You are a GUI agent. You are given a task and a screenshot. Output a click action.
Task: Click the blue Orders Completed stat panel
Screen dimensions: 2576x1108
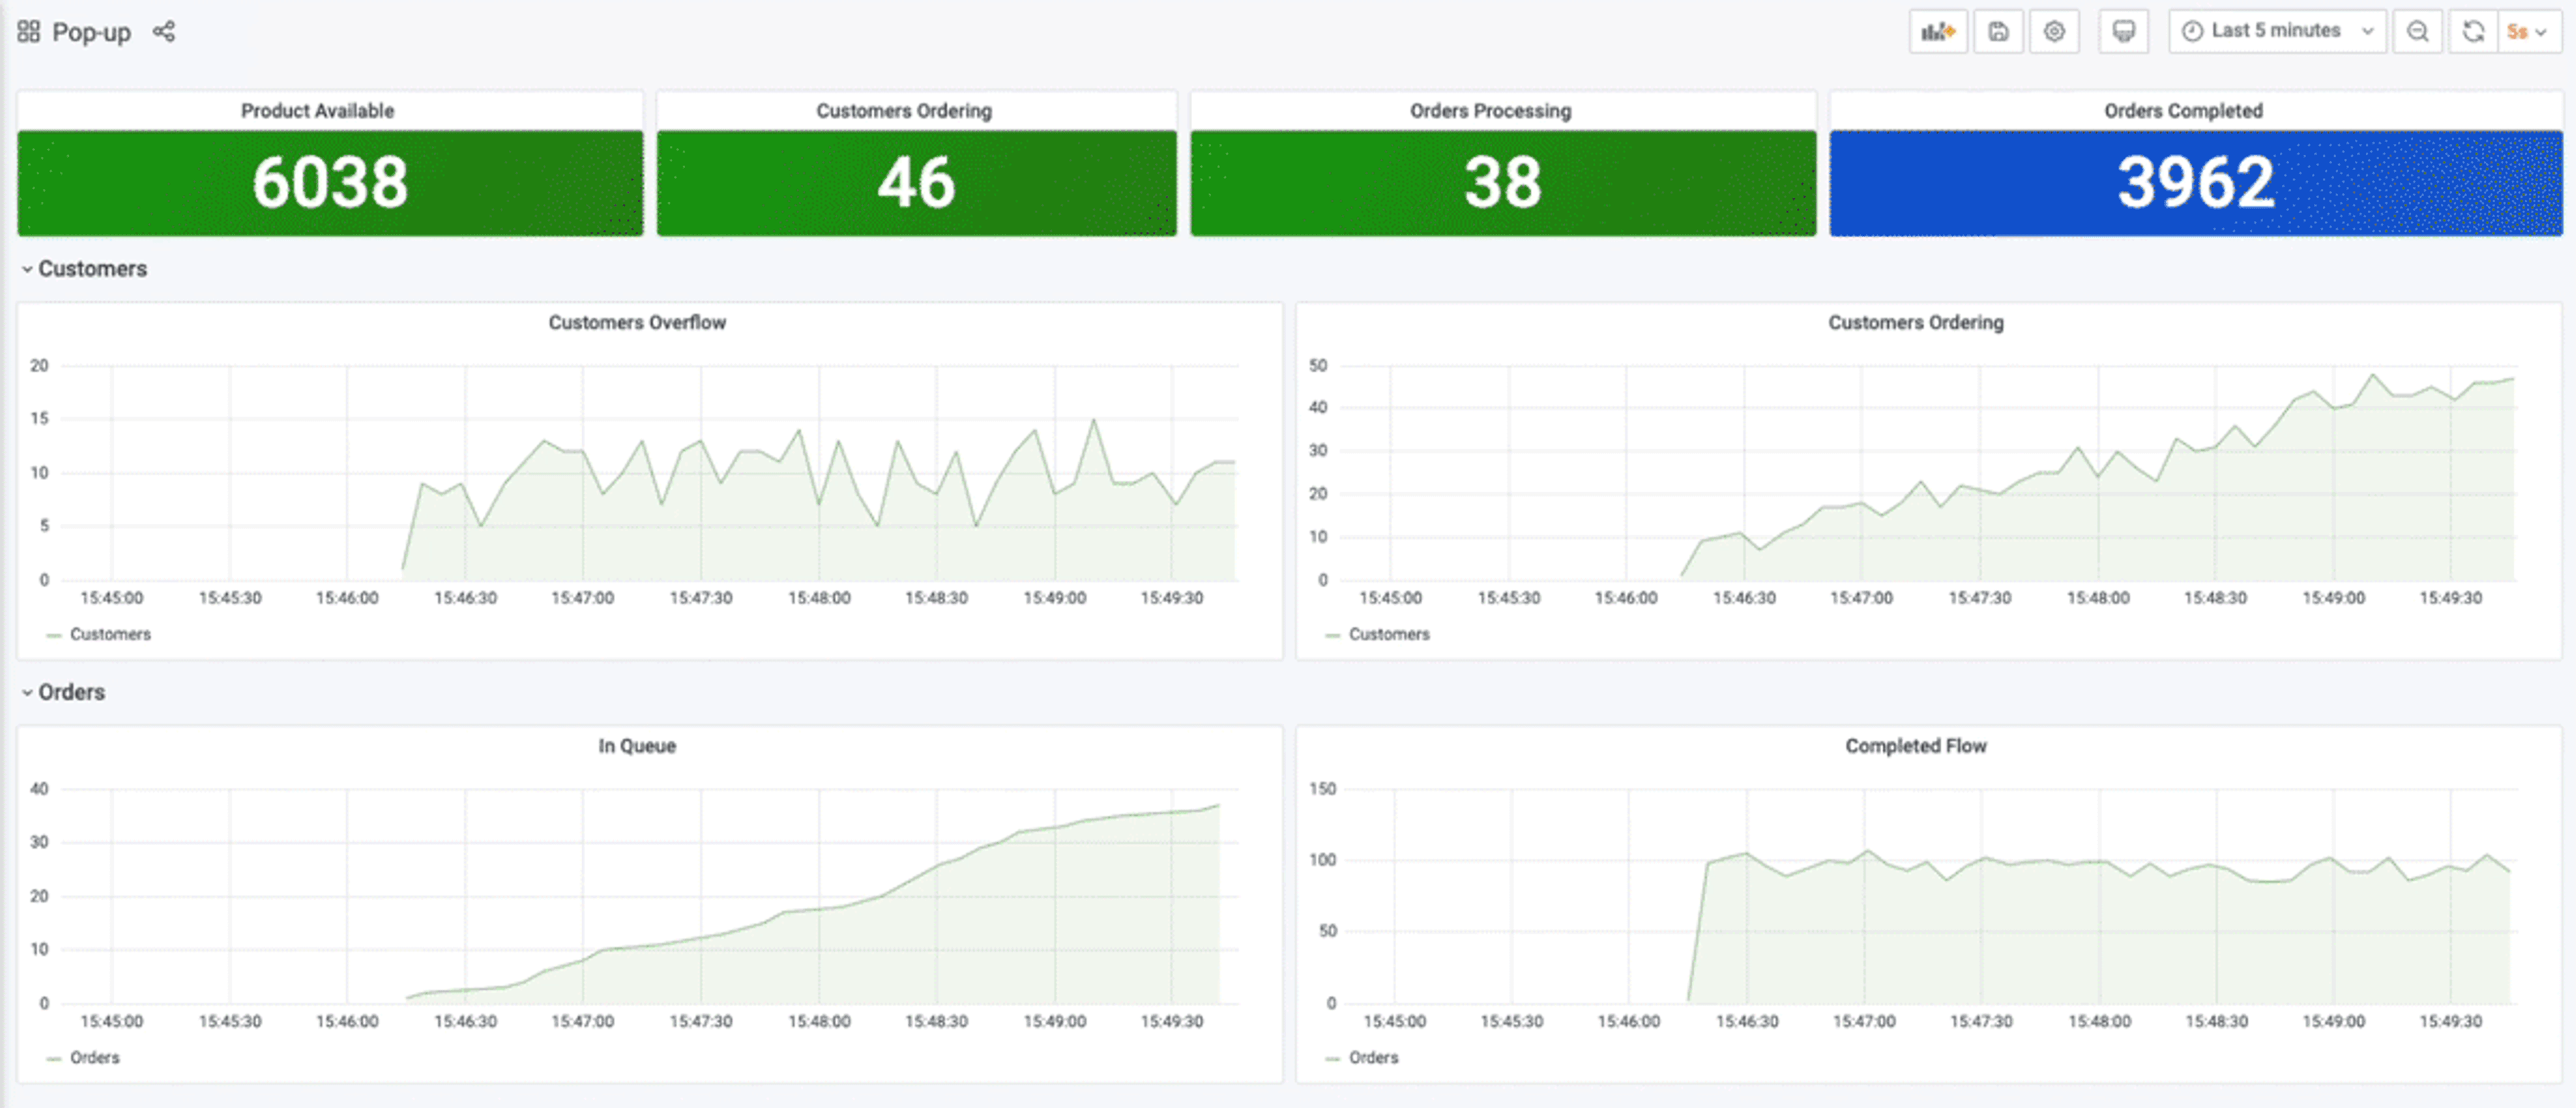[x=2195, y=183]
